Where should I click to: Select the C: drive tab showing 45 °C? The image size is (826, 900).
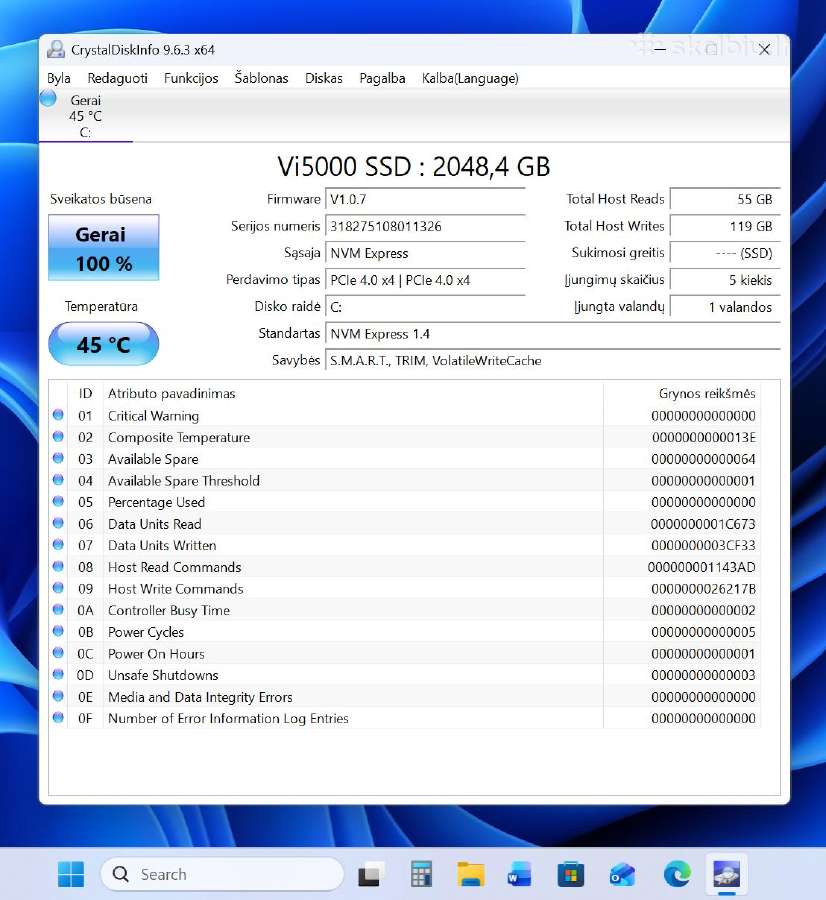[x=86, y=116]
